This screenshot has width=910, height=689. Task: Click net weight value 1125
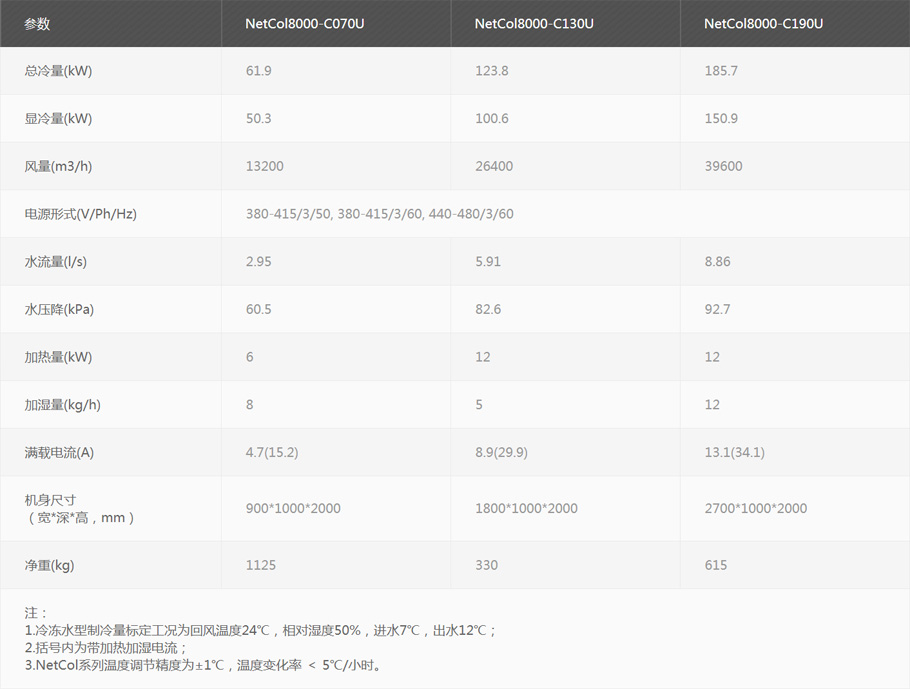pyautogui.click(x=261, y=565)
